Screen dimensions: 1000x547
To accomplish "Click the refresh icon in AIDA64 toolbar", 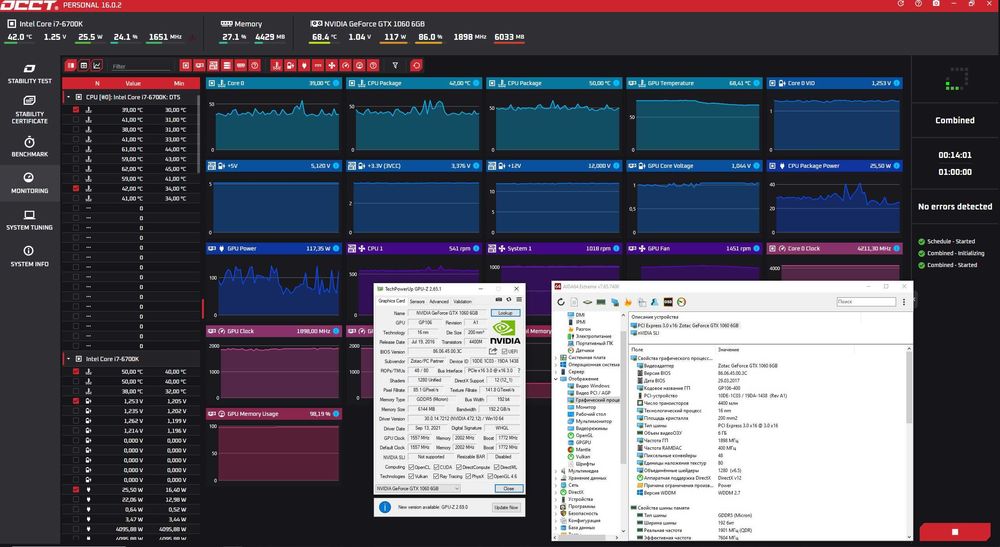I will (561, 302).
